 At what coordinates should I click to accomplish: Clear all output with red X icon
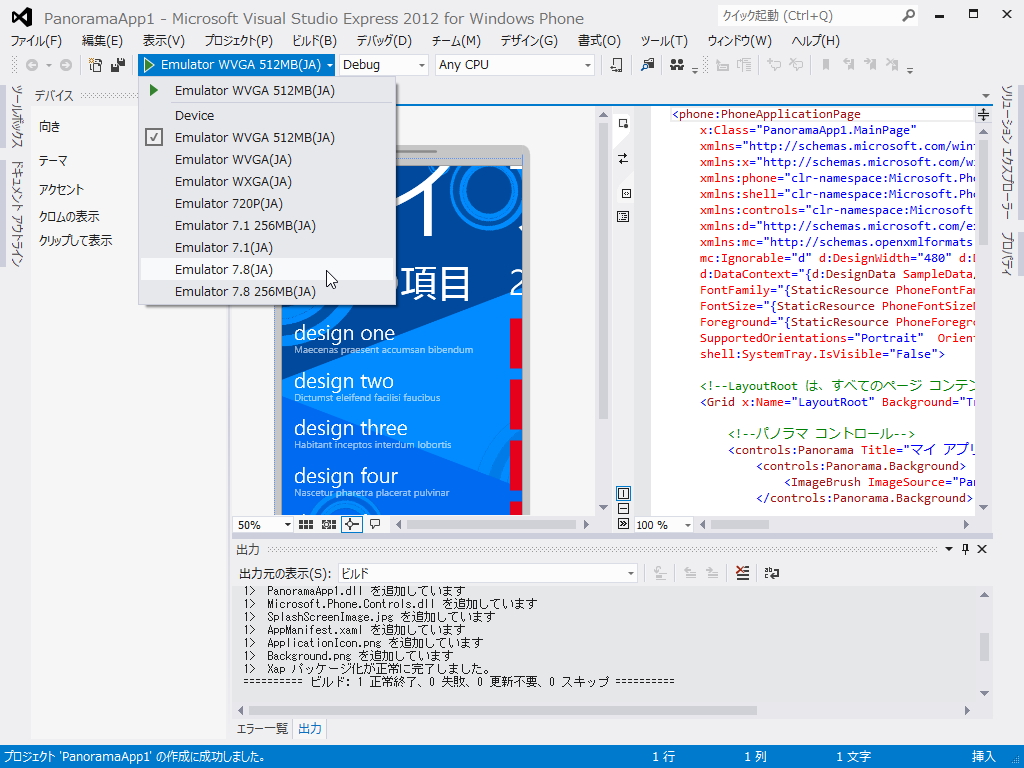tap(743, 573)
